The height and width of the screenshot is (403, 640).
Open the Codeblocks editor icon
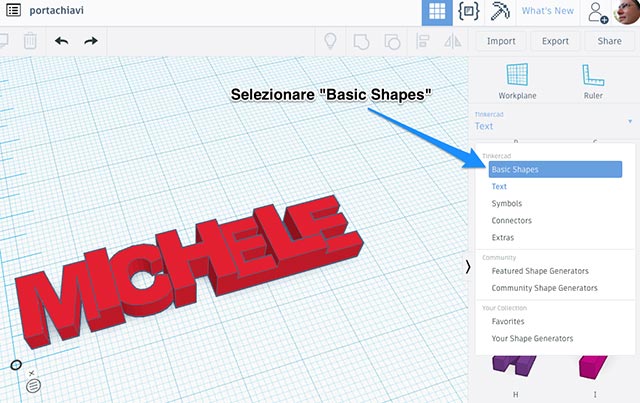[x=467, y=12]
